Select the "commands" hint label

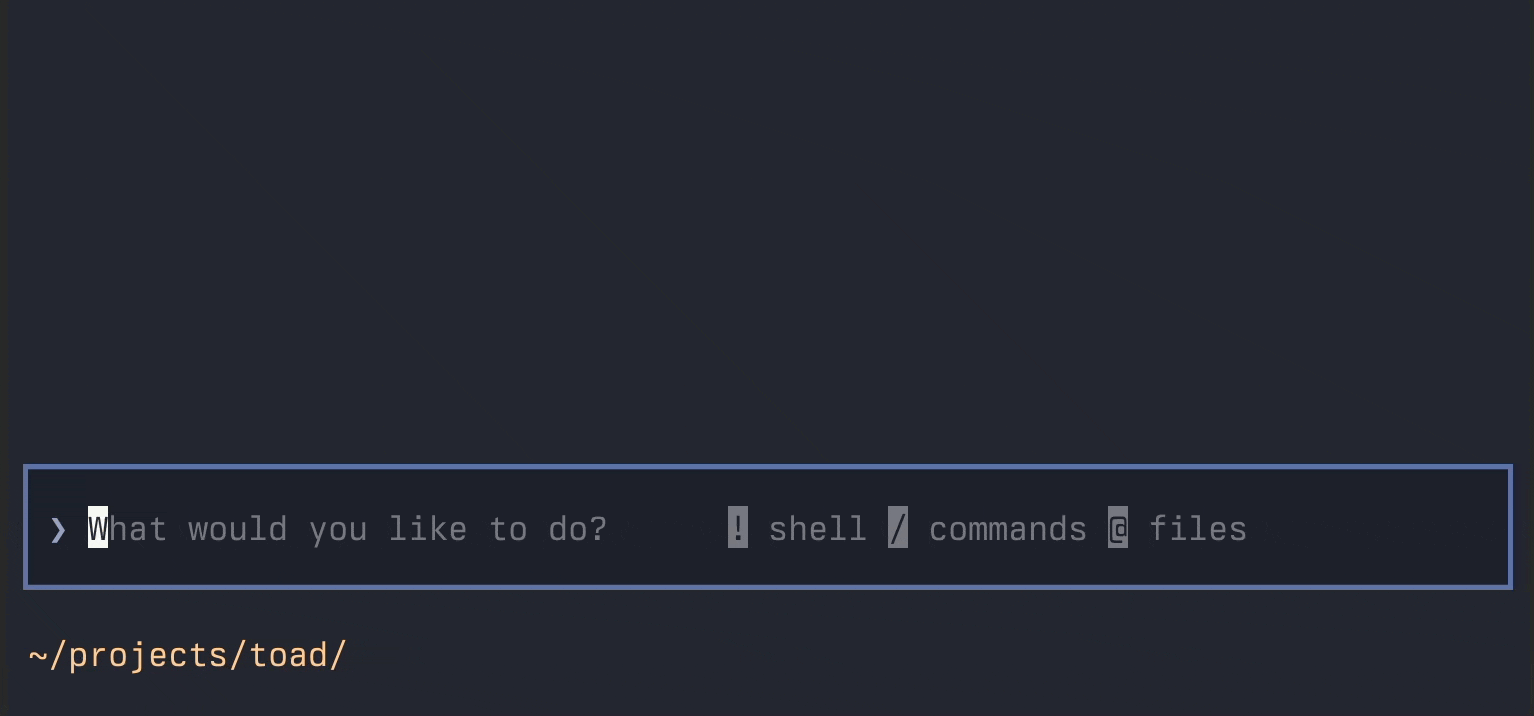coord(1008,528)
